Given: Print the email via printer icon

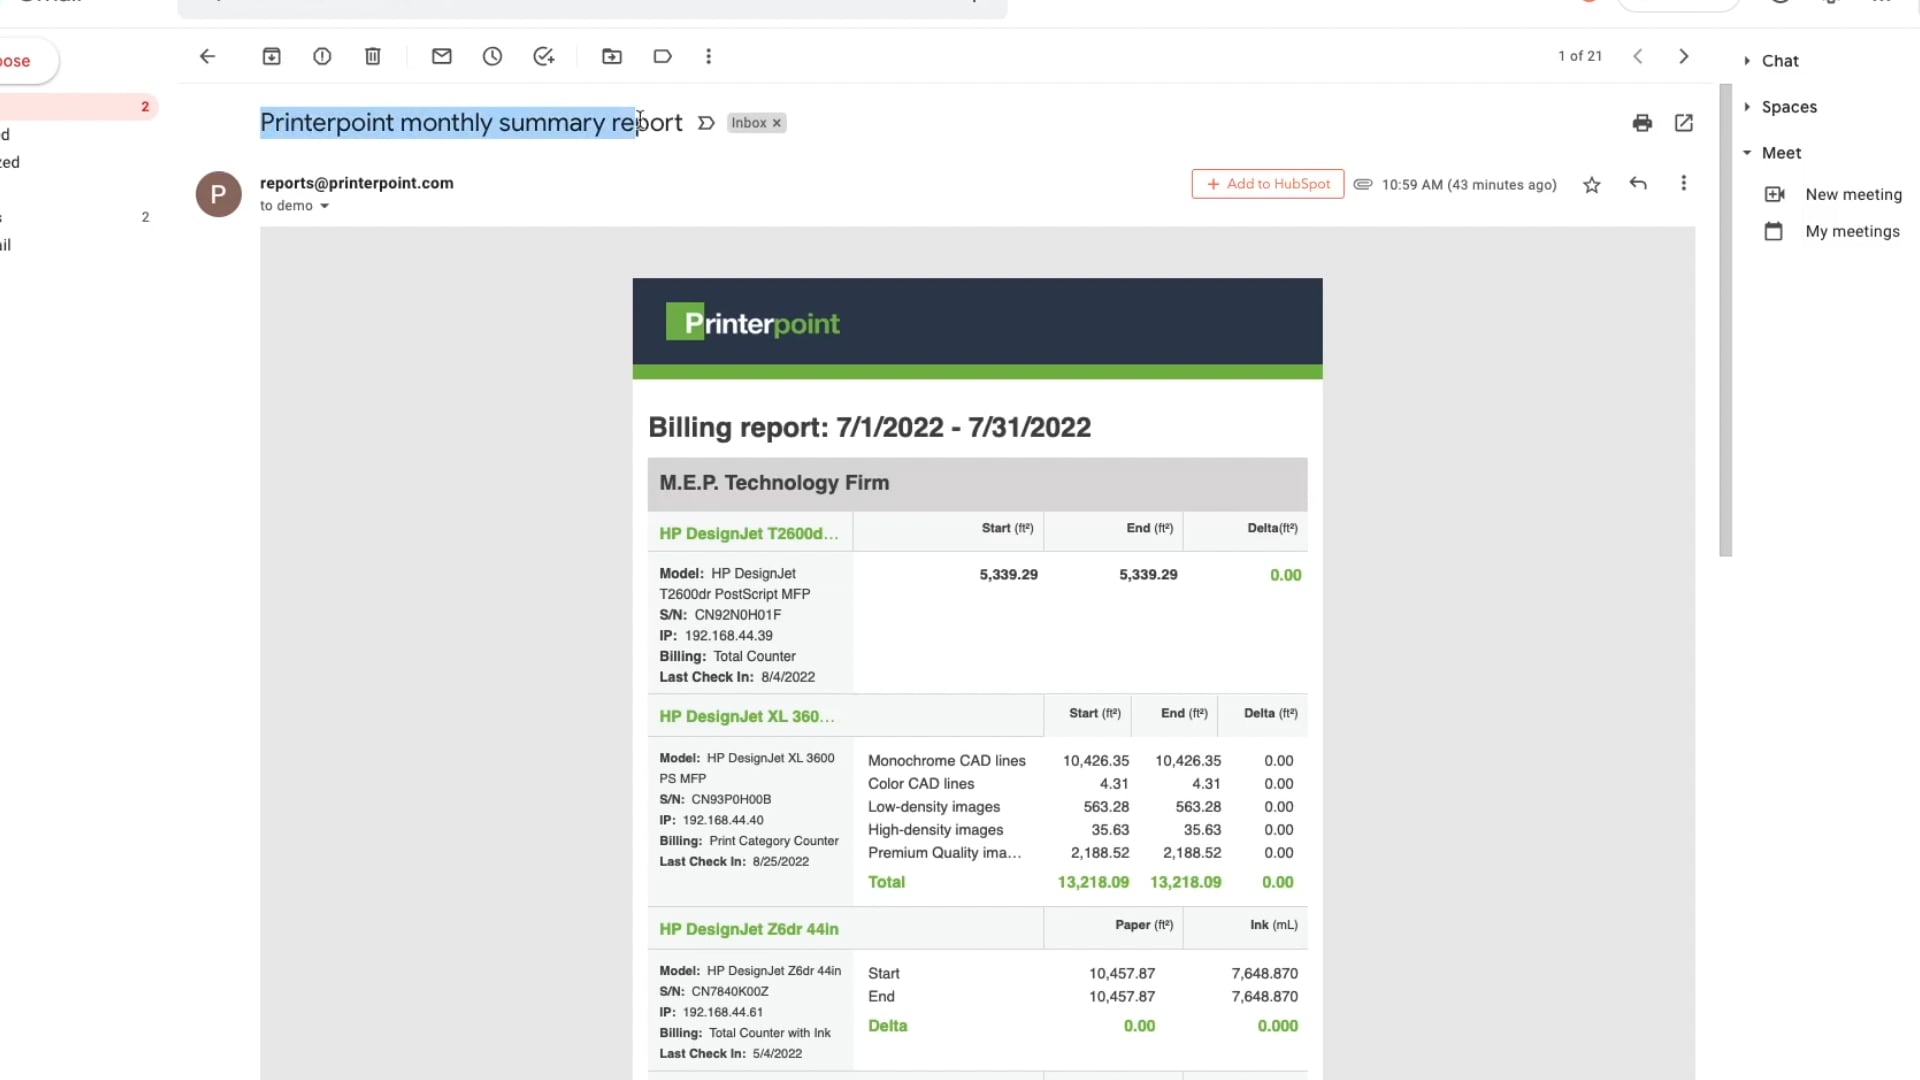Looking at the screenshot, I should [1642, 123].
